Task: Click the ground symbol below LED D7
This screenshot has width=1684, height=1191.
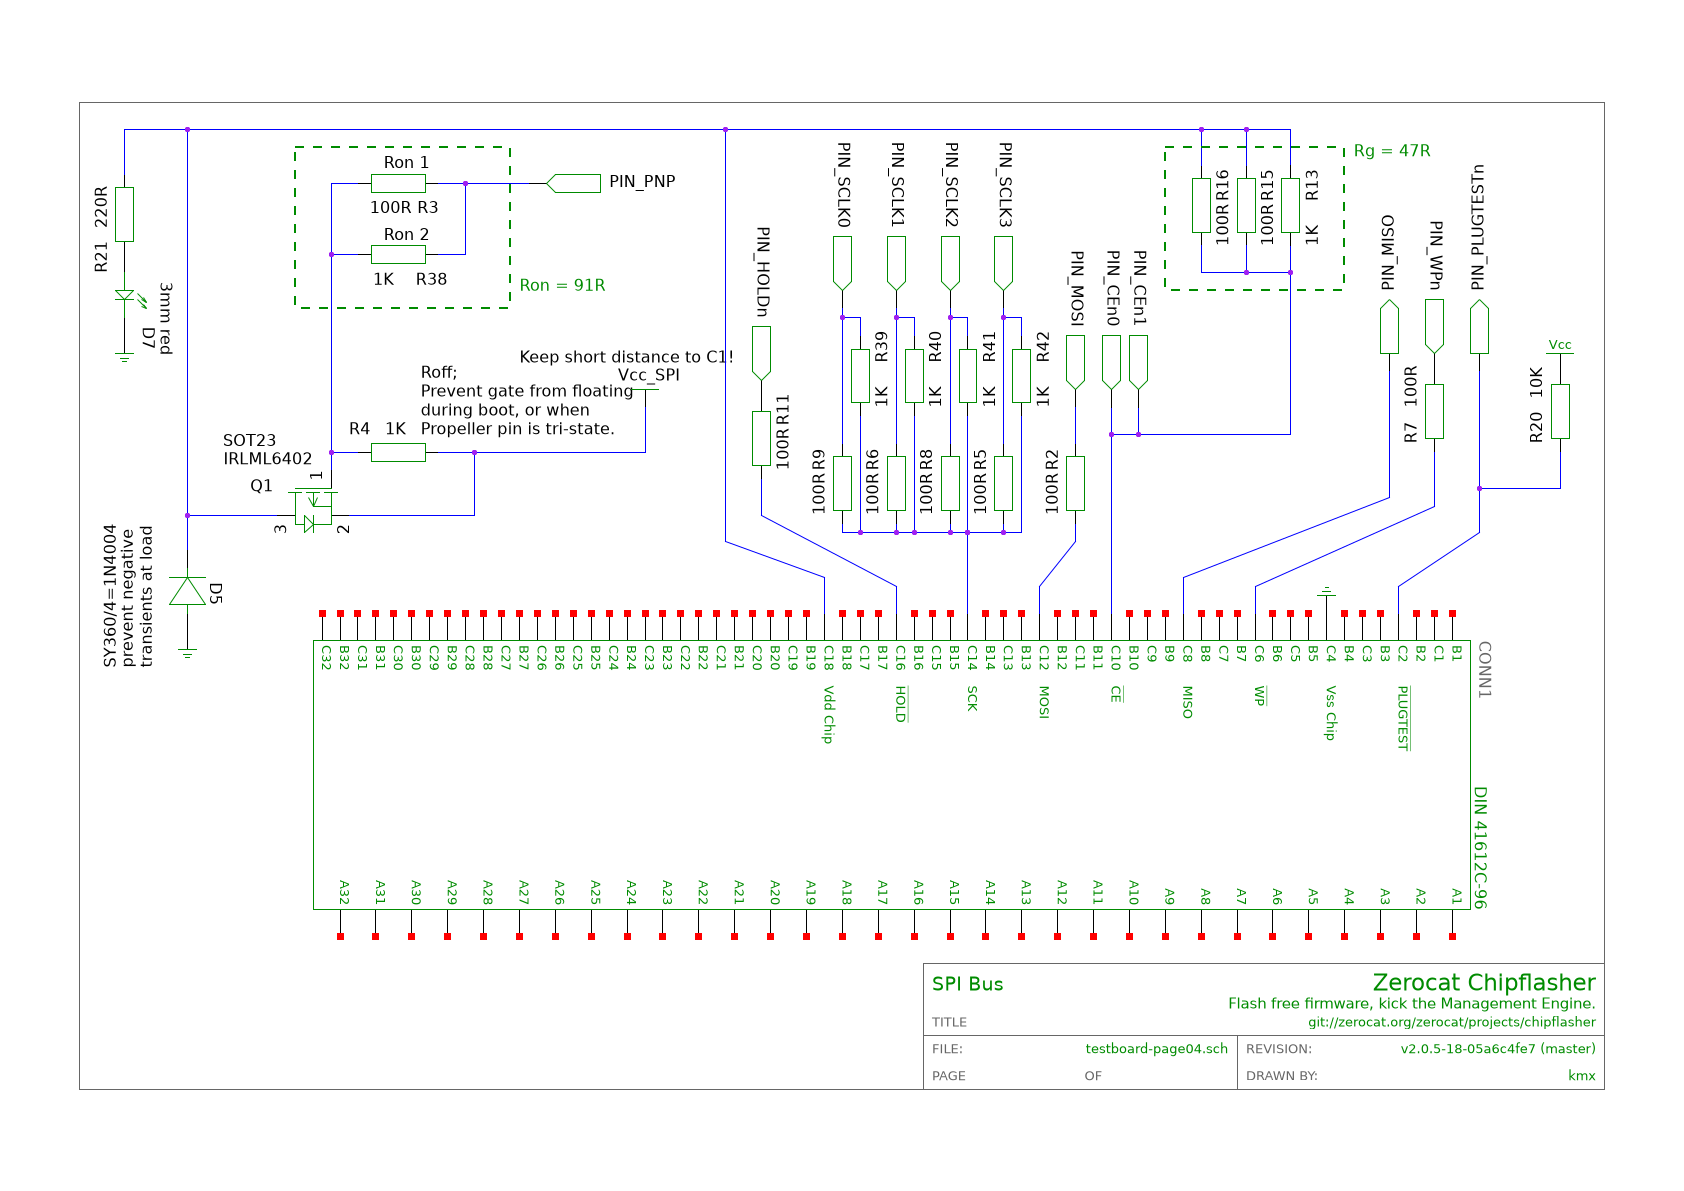Action: pyautogui.click(x=124, y=358)
